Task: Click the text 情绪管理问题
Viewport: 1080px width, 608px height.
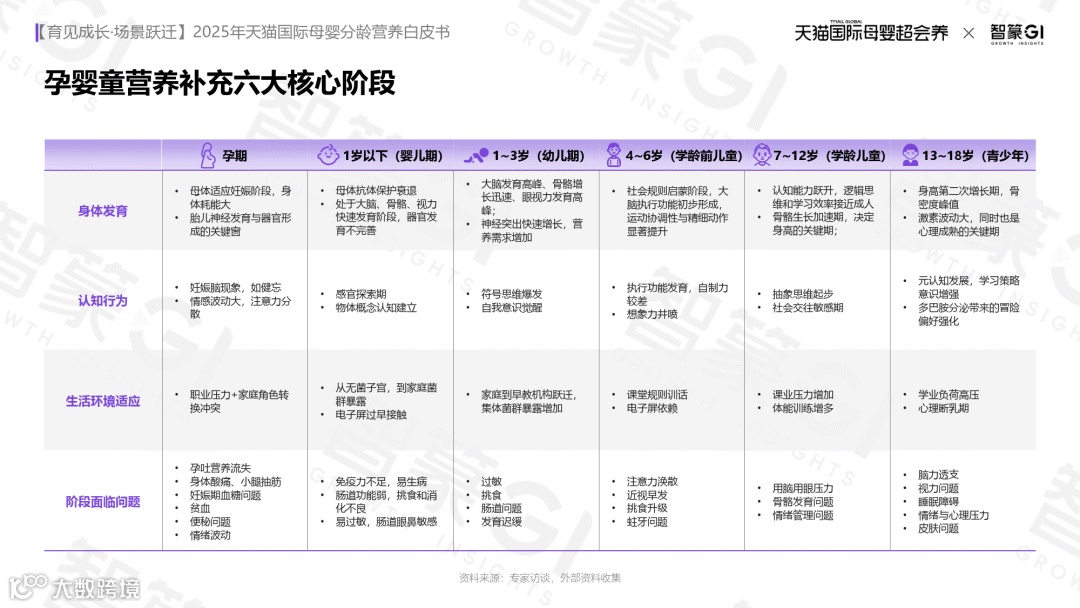Action: [x=802, y=515]
